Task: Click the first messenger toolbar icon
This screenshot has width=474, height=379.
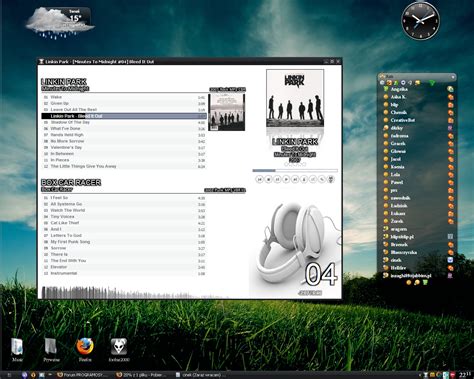Action: coord(382,83)
